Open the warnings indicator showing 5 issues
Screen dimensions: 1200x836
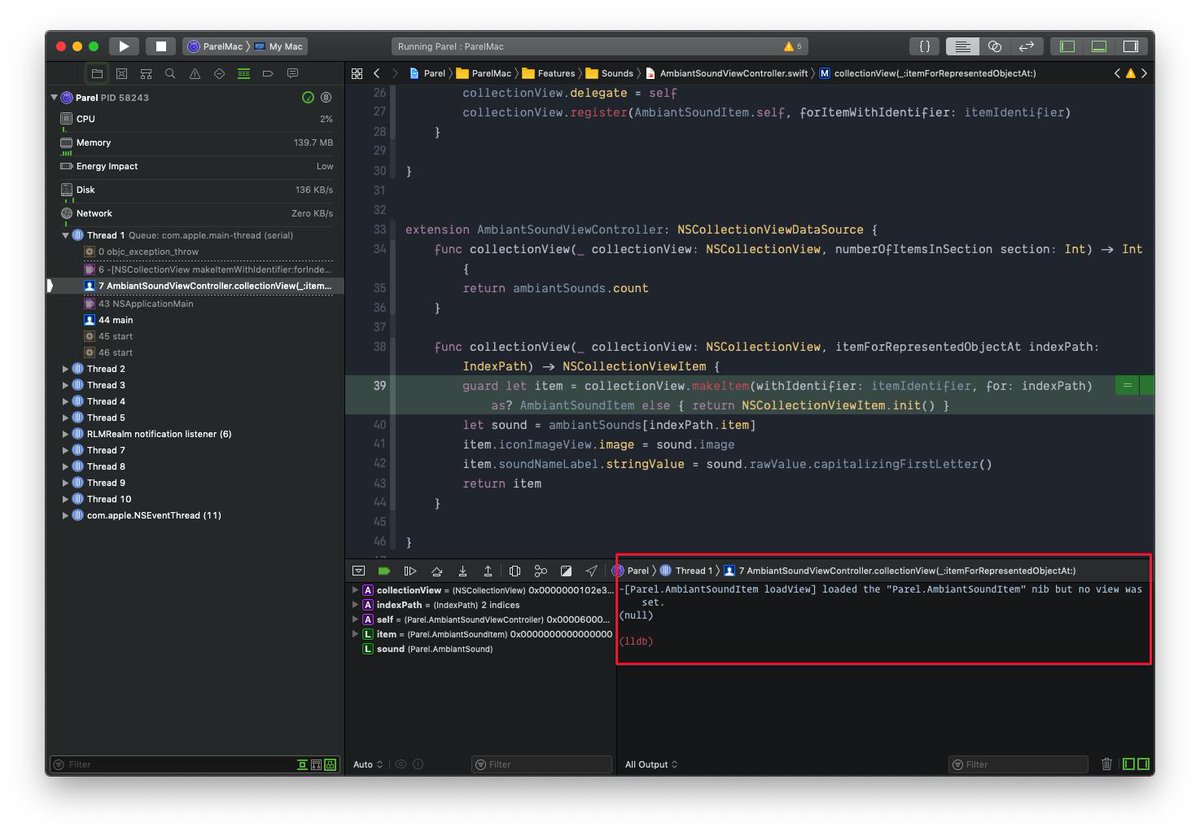point(794,46)
